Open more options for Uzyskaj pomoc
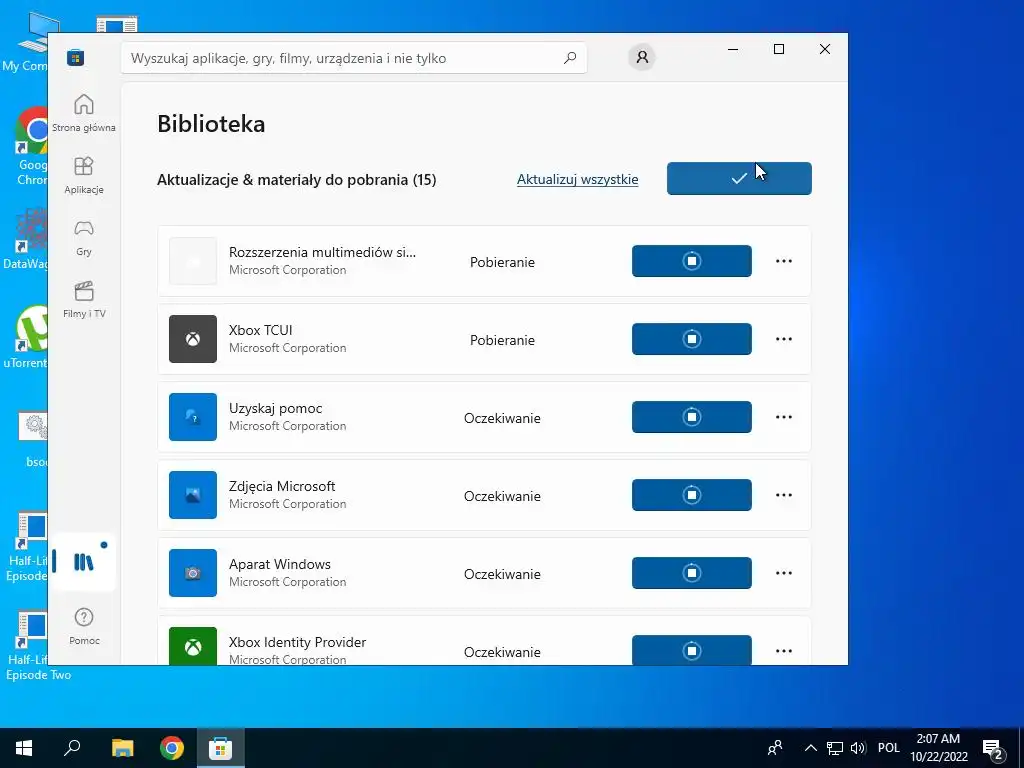The height and width of the screenshot is (768, 1024). (784, 417)
